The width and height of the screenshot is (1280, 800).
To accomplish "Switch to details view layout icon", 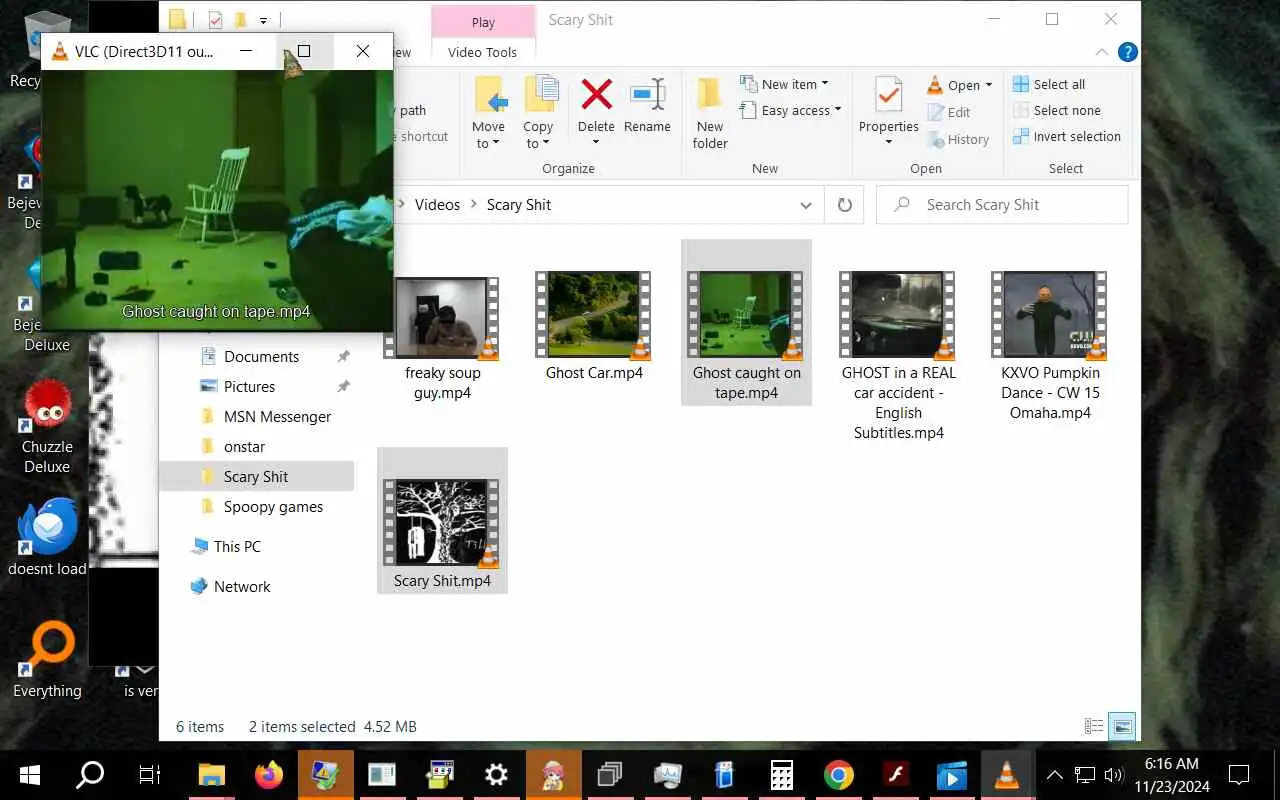I will 1094,727.
